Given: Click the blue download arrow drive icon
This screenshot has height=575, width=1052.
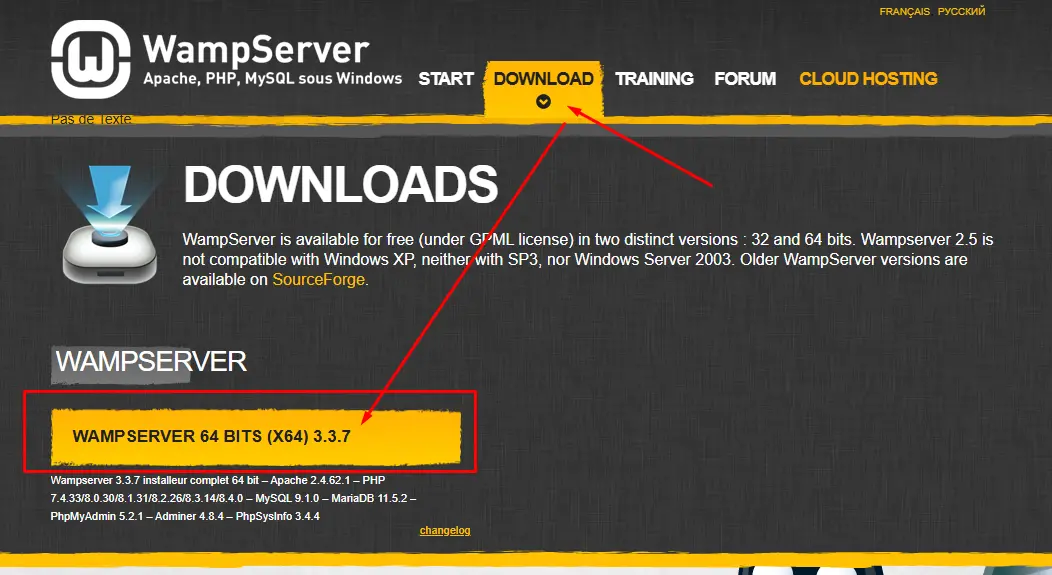Looking at the screenshot, I should coord(109,225).
